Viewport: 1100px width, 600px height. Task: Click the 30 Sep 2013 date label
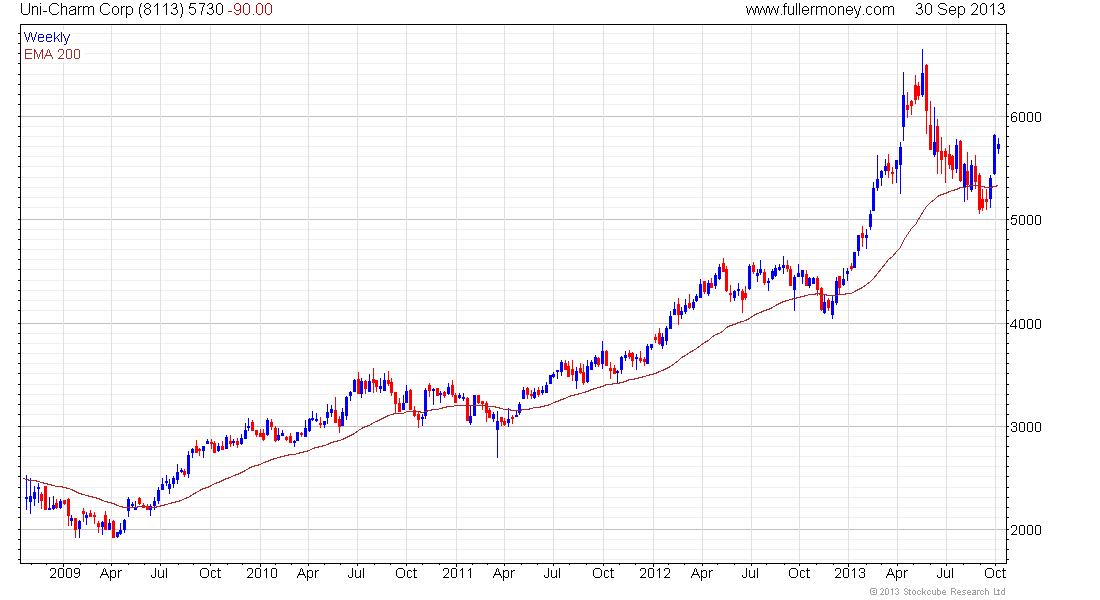point(960,10)
